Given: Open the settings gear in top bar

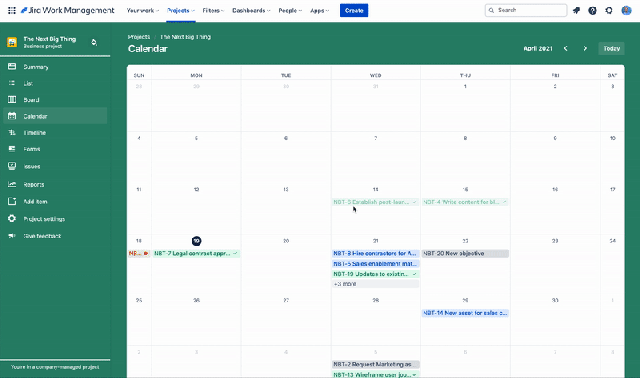Looking at the screenshot, I should pos(609,11).
